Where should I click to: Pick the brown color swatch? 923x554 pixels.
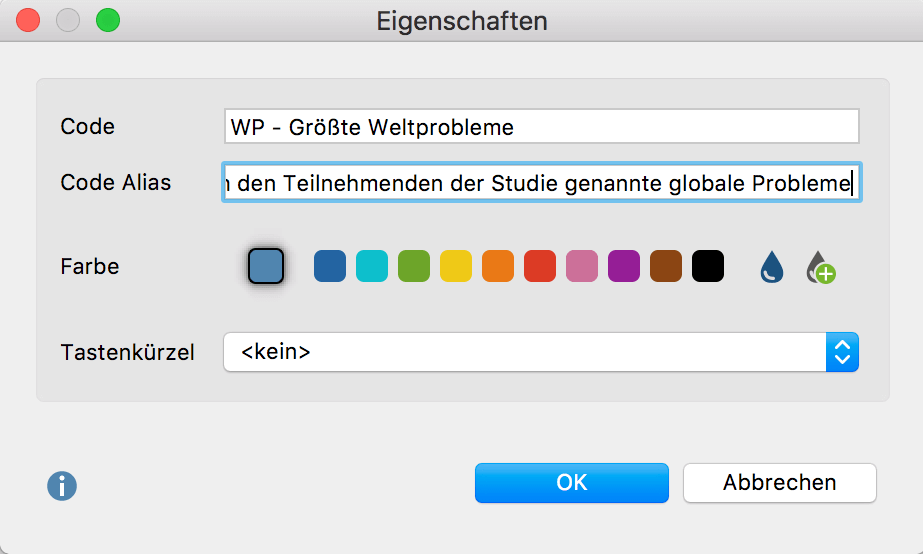(666, 266)
